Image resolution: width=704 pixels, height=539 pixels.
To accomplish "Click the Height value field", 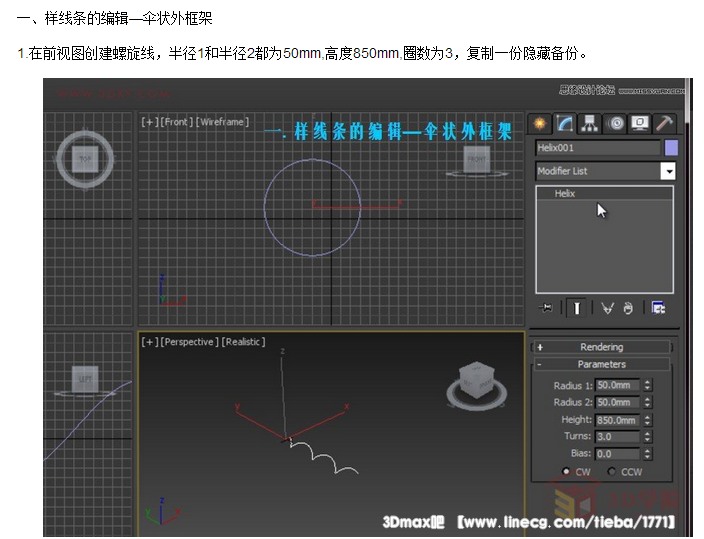I will [617, 420].
